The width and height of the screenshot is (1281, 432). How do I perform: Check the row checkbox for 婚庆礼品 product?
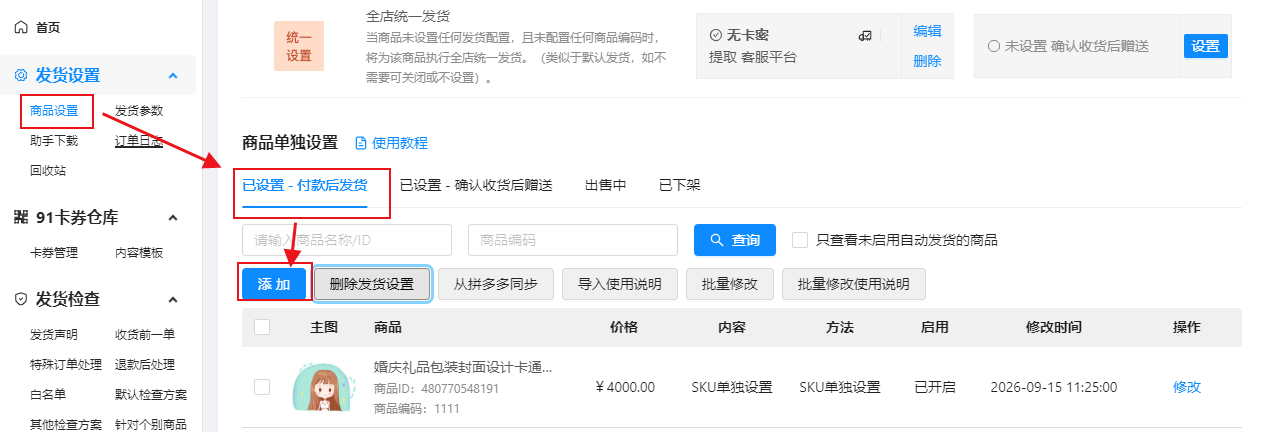(262, 387)
